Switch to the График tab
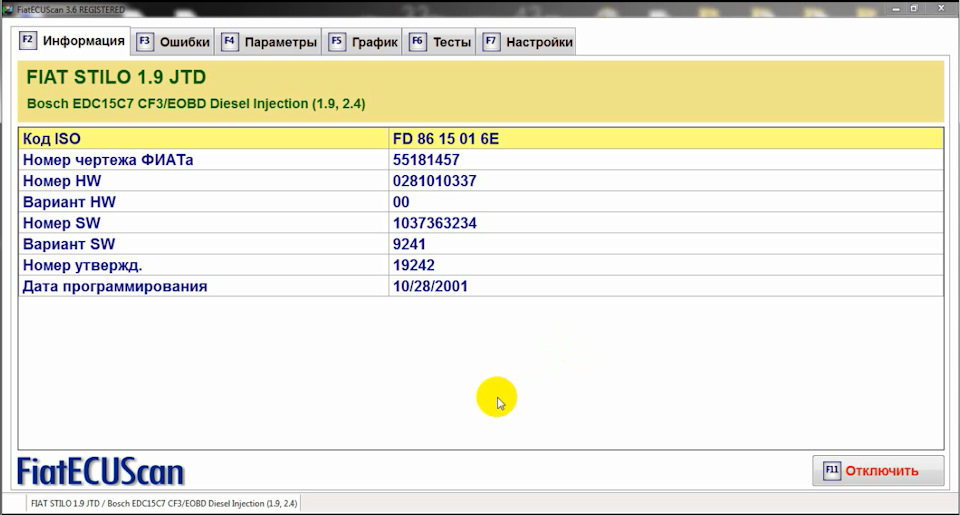The height and width of the screenshot is (515, 960). click(363, 42)
